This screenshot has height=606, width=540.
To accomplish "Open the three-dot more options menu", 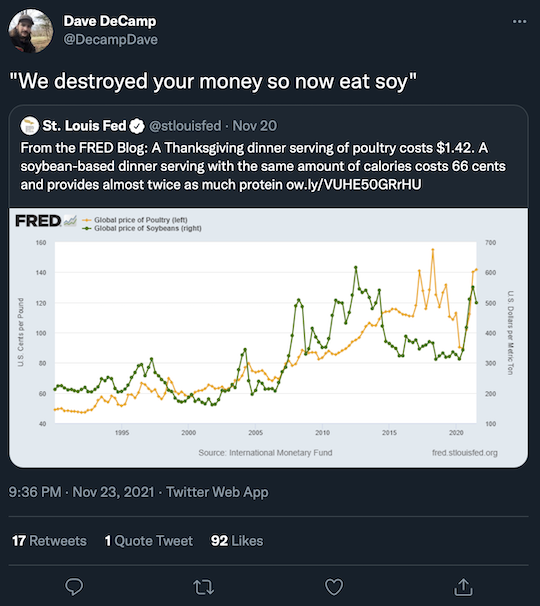I will [519, 21].
